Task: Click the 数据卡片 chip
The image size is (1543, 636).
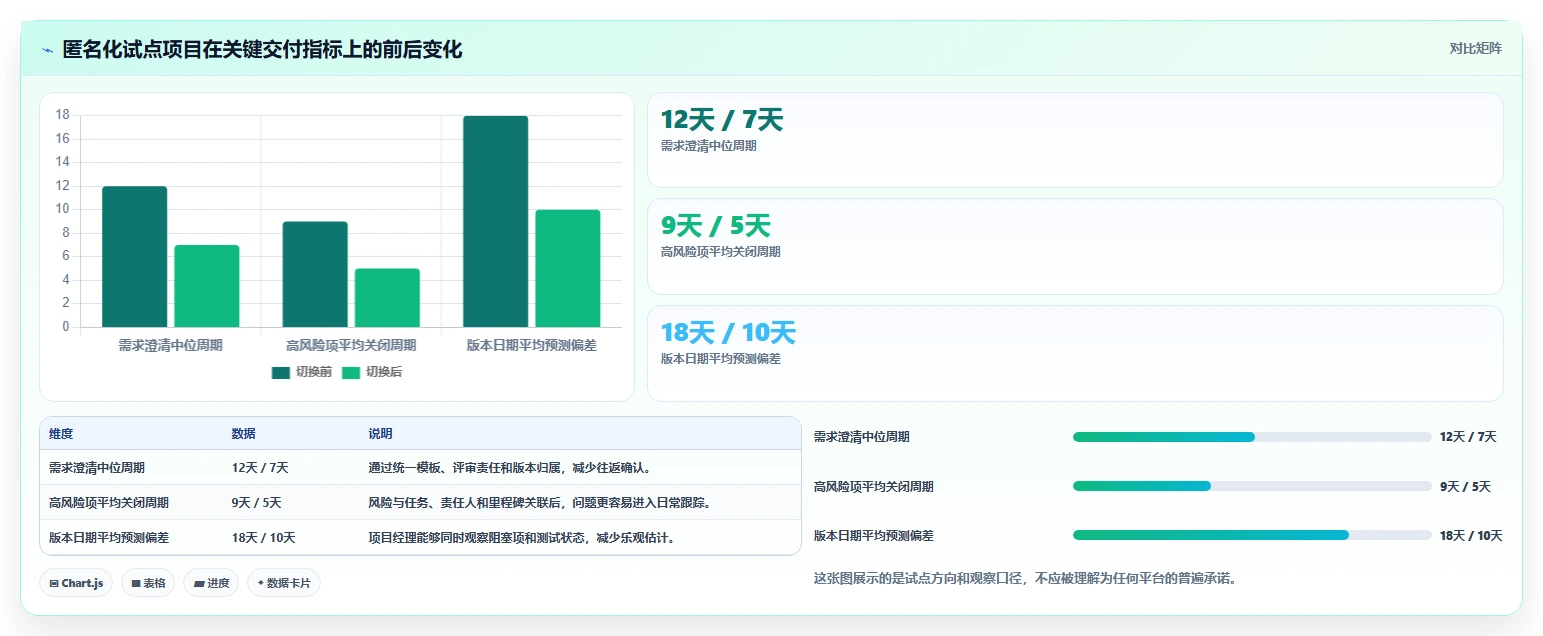Action: tap(284, 583)
